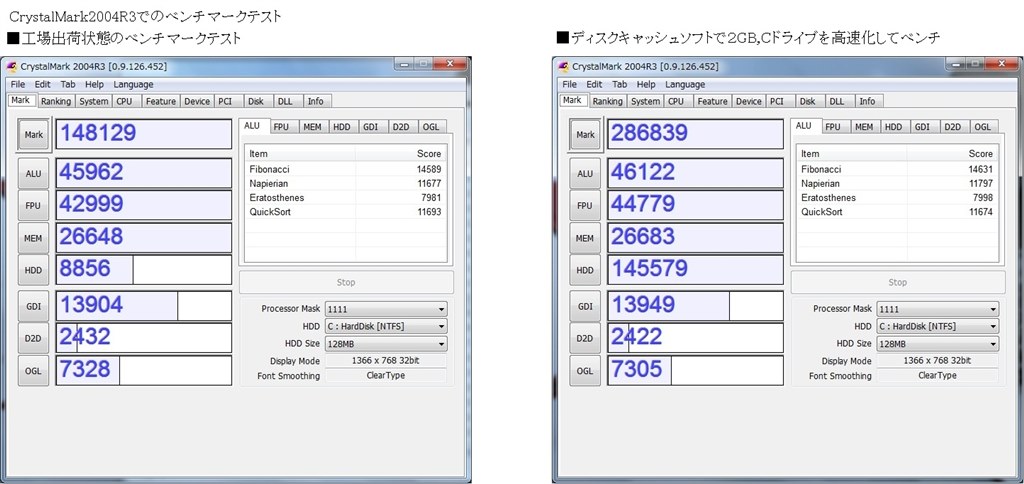Open System tab in right window
Image resolution: width=1024 pixels, height=484 pixels.
pyautogui.click(x=646, y=101)
